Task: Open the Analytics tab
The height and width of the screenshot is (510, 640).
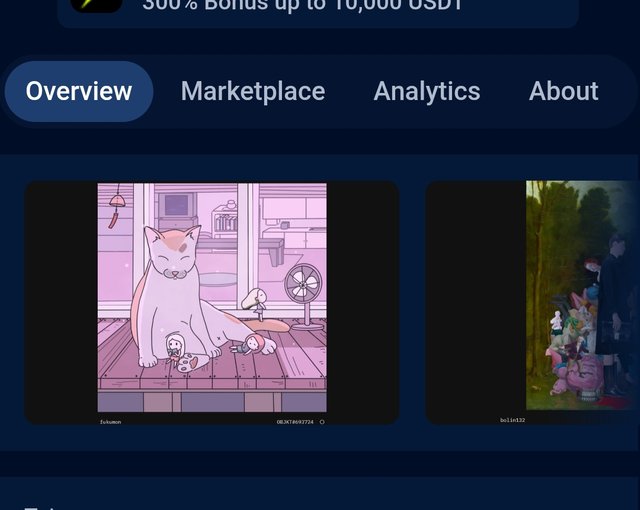Action: pos(427,91)
